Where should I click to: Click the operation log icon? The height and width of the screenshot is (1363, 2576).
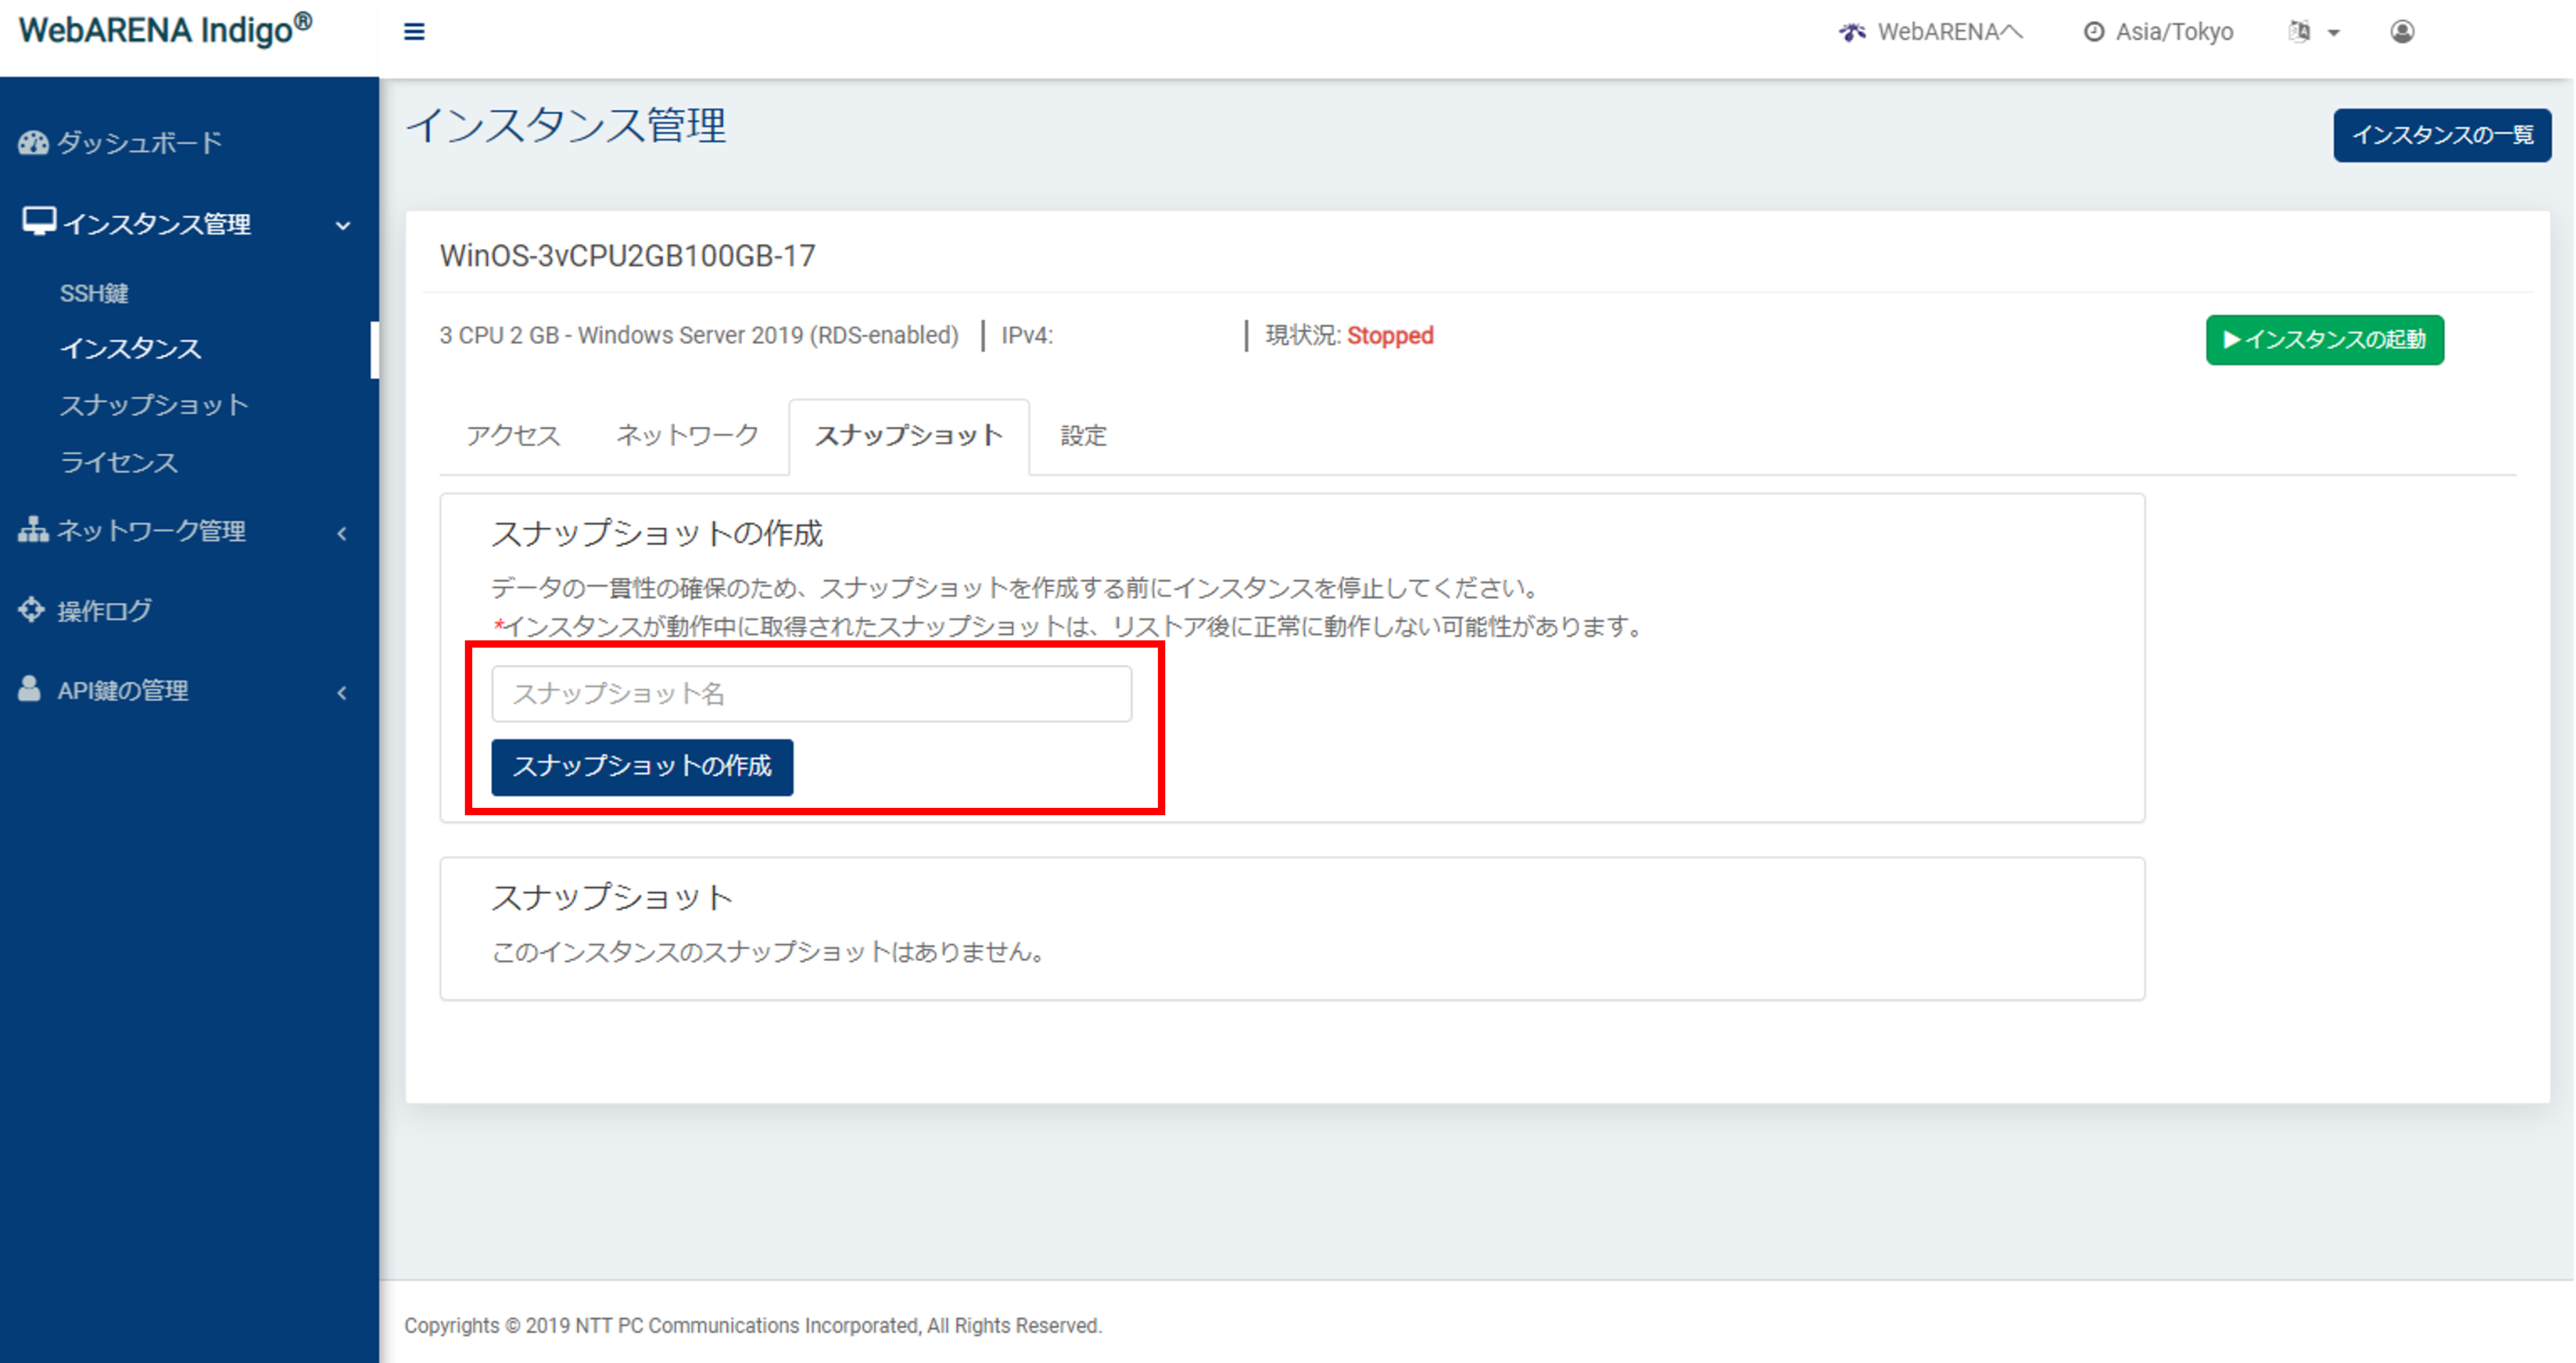[32, 609]
